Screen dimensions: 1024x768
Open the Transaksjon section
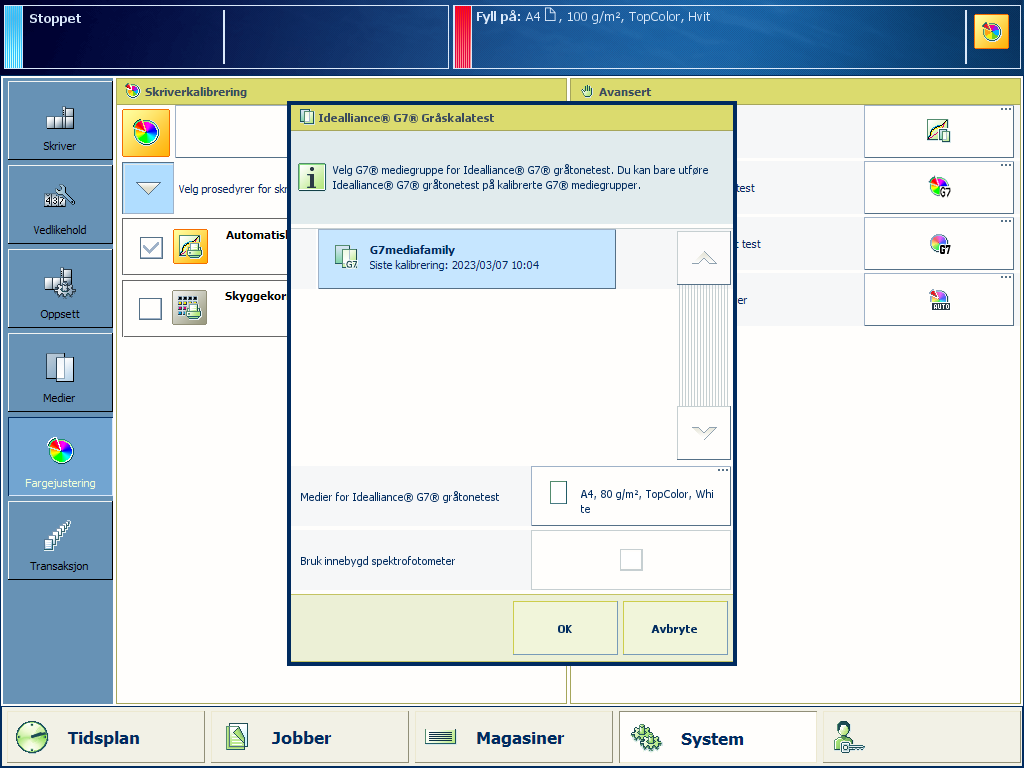pyautogui.click(x=60, y=540)
